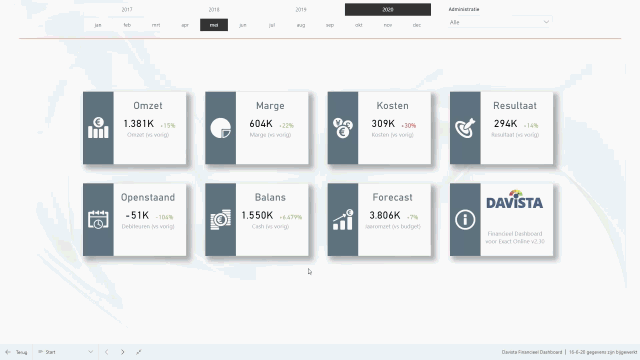Screen dimensions: 640x360
Task: Select the year 2017 filter
Action: [127, 9]
